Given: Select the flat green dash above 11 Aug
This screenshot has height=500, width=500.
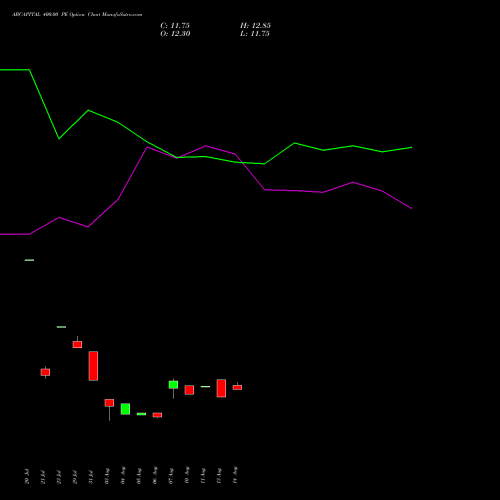Looking at the screenshot, I should click(x=205, y=386).
